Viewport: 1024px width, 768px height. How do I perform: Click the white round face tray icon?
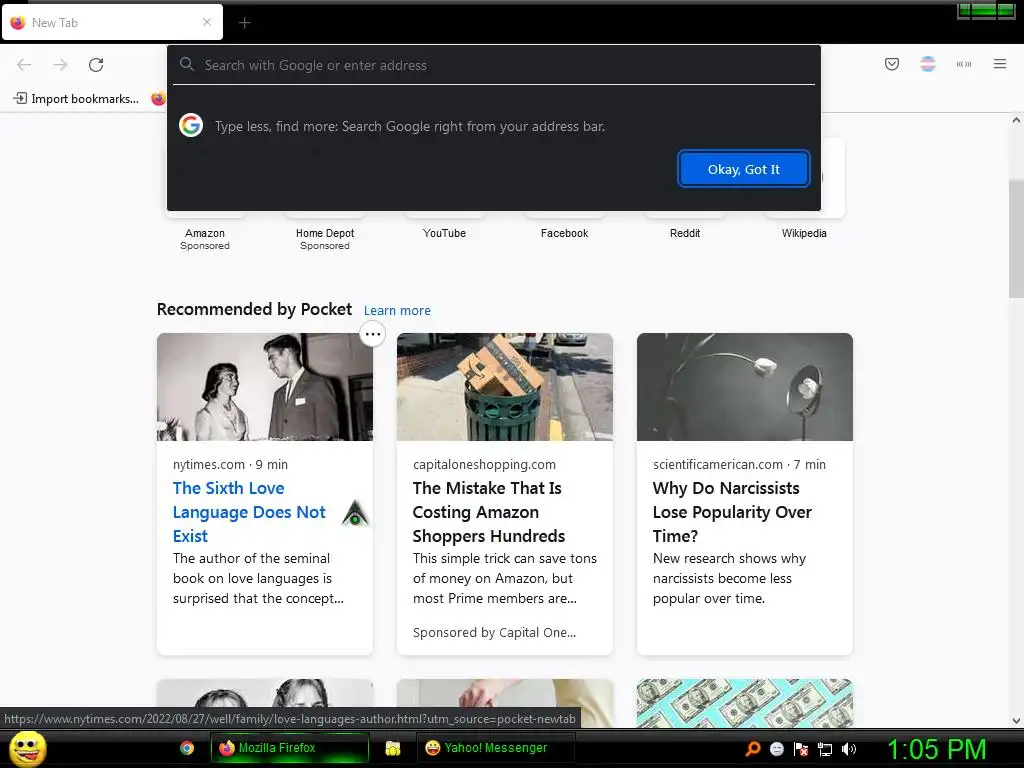pos(776,749)
